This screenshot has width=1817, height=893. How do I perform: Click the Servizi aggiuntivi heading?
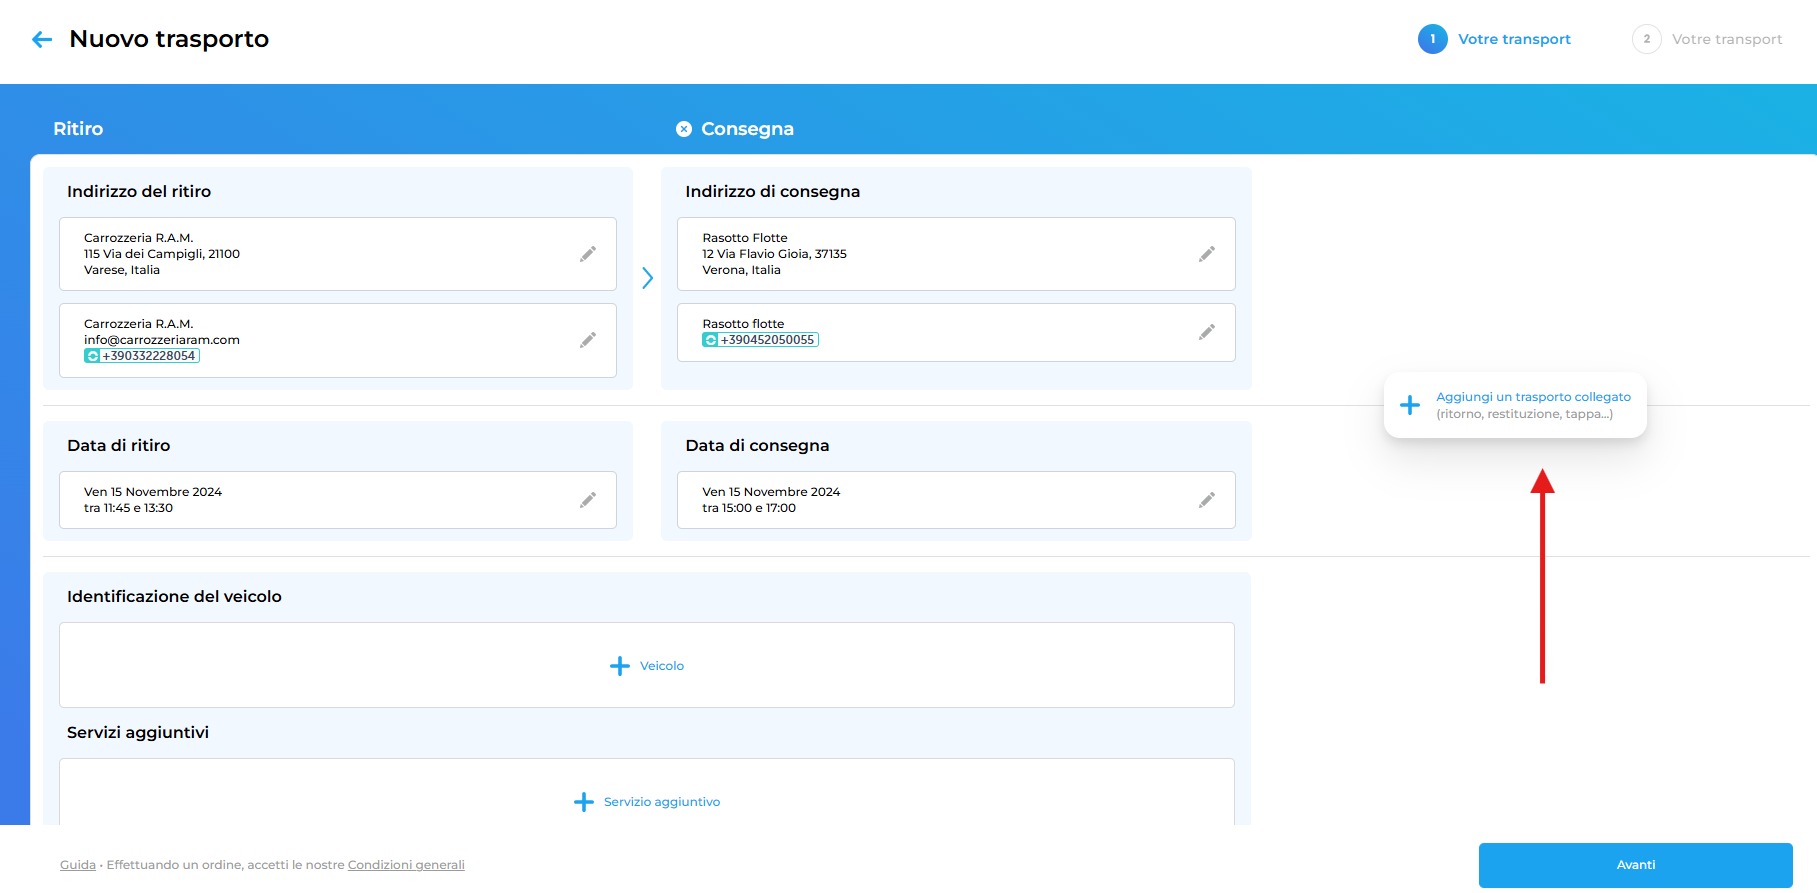[138, 733]
